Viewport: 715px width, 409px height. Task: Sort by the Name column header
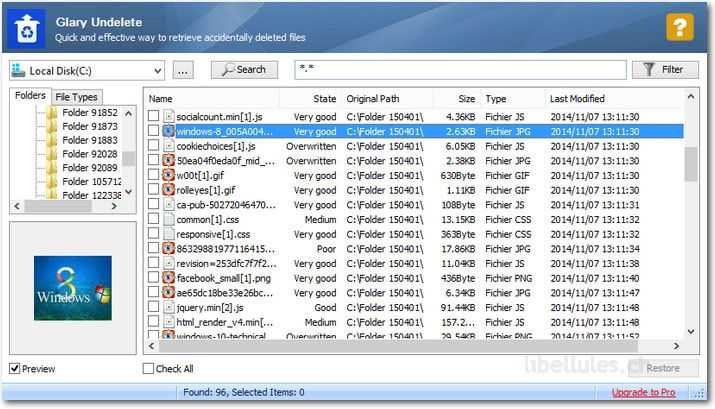click(x=212, y=98)
